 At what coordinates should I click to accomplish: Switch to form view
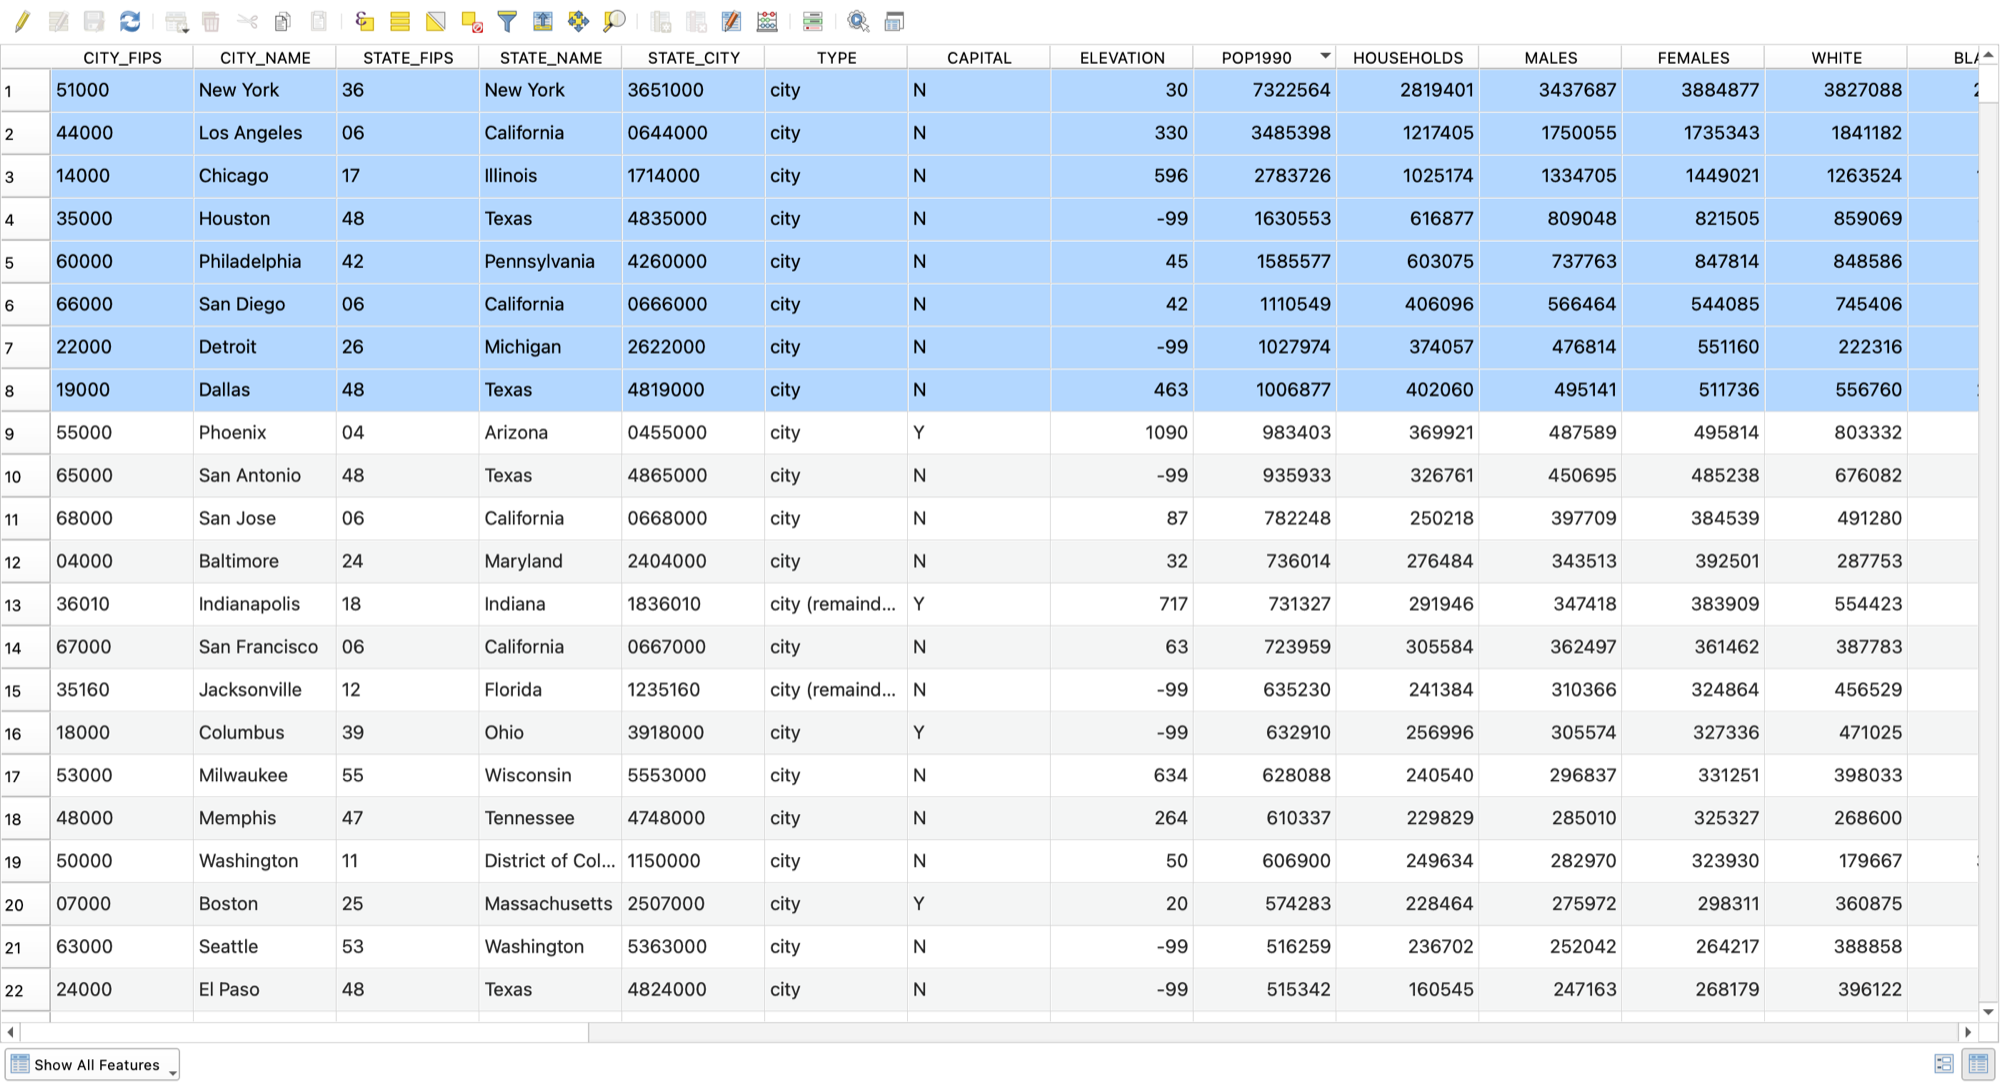[1943, 1064]
